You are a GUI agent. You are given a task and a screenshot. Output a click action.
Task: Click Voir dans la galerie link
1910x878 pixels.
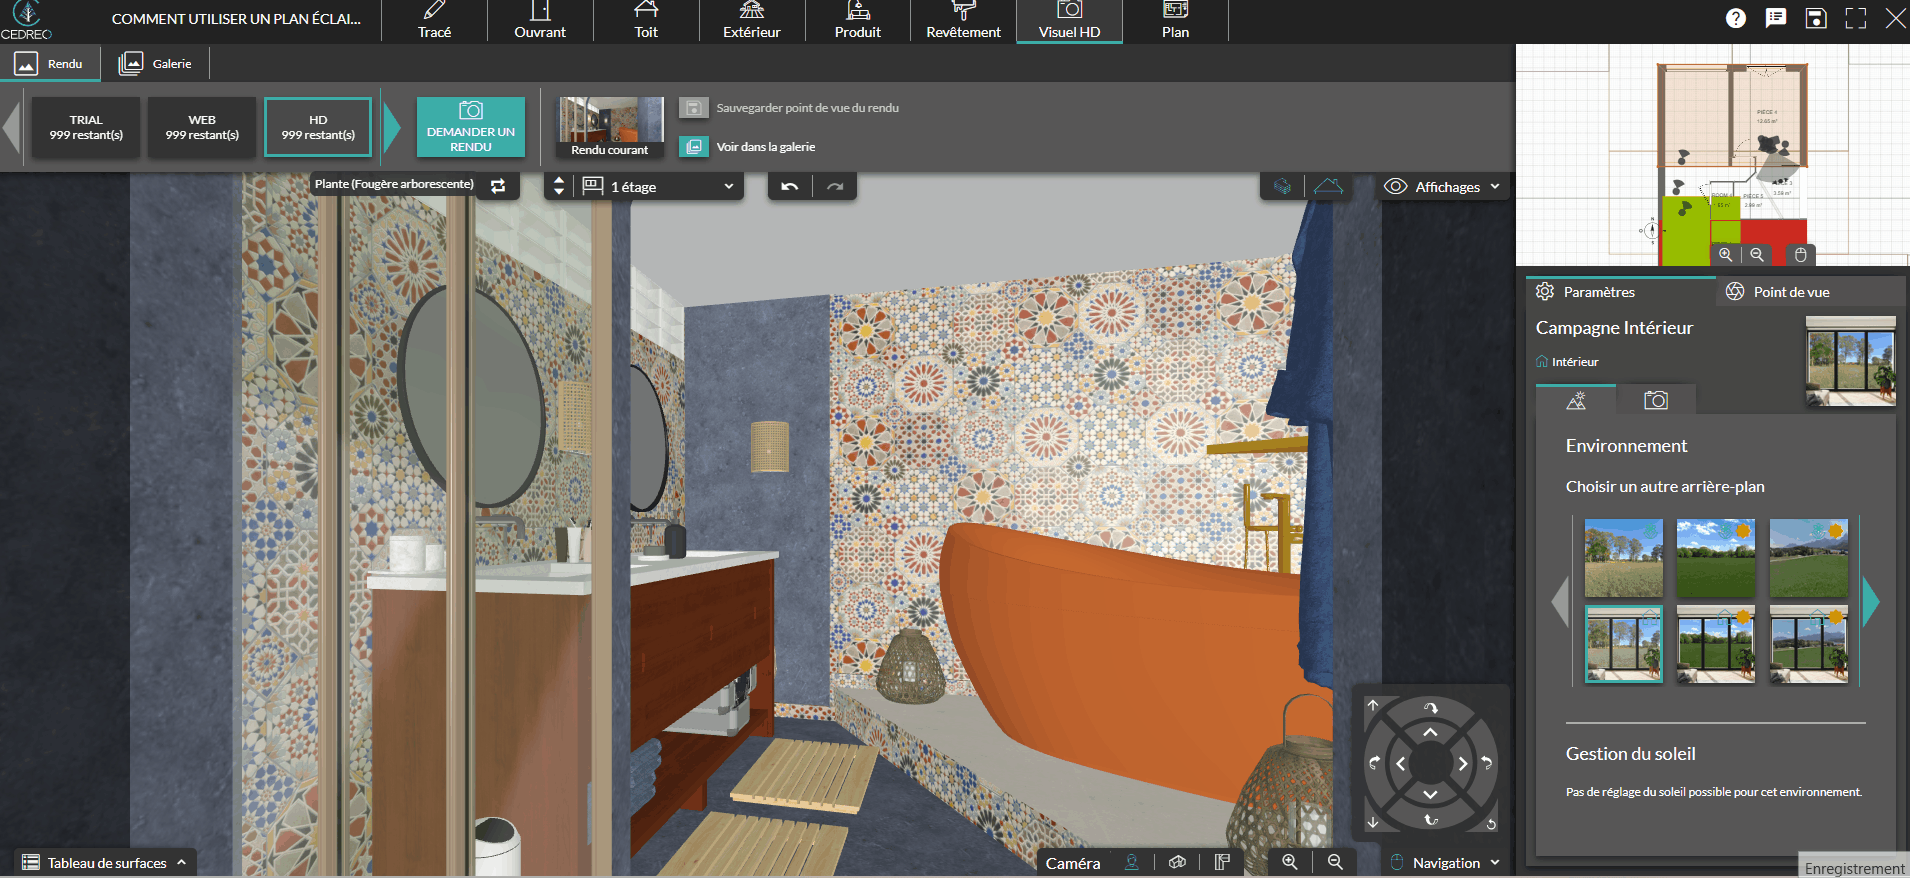point(765,147)
